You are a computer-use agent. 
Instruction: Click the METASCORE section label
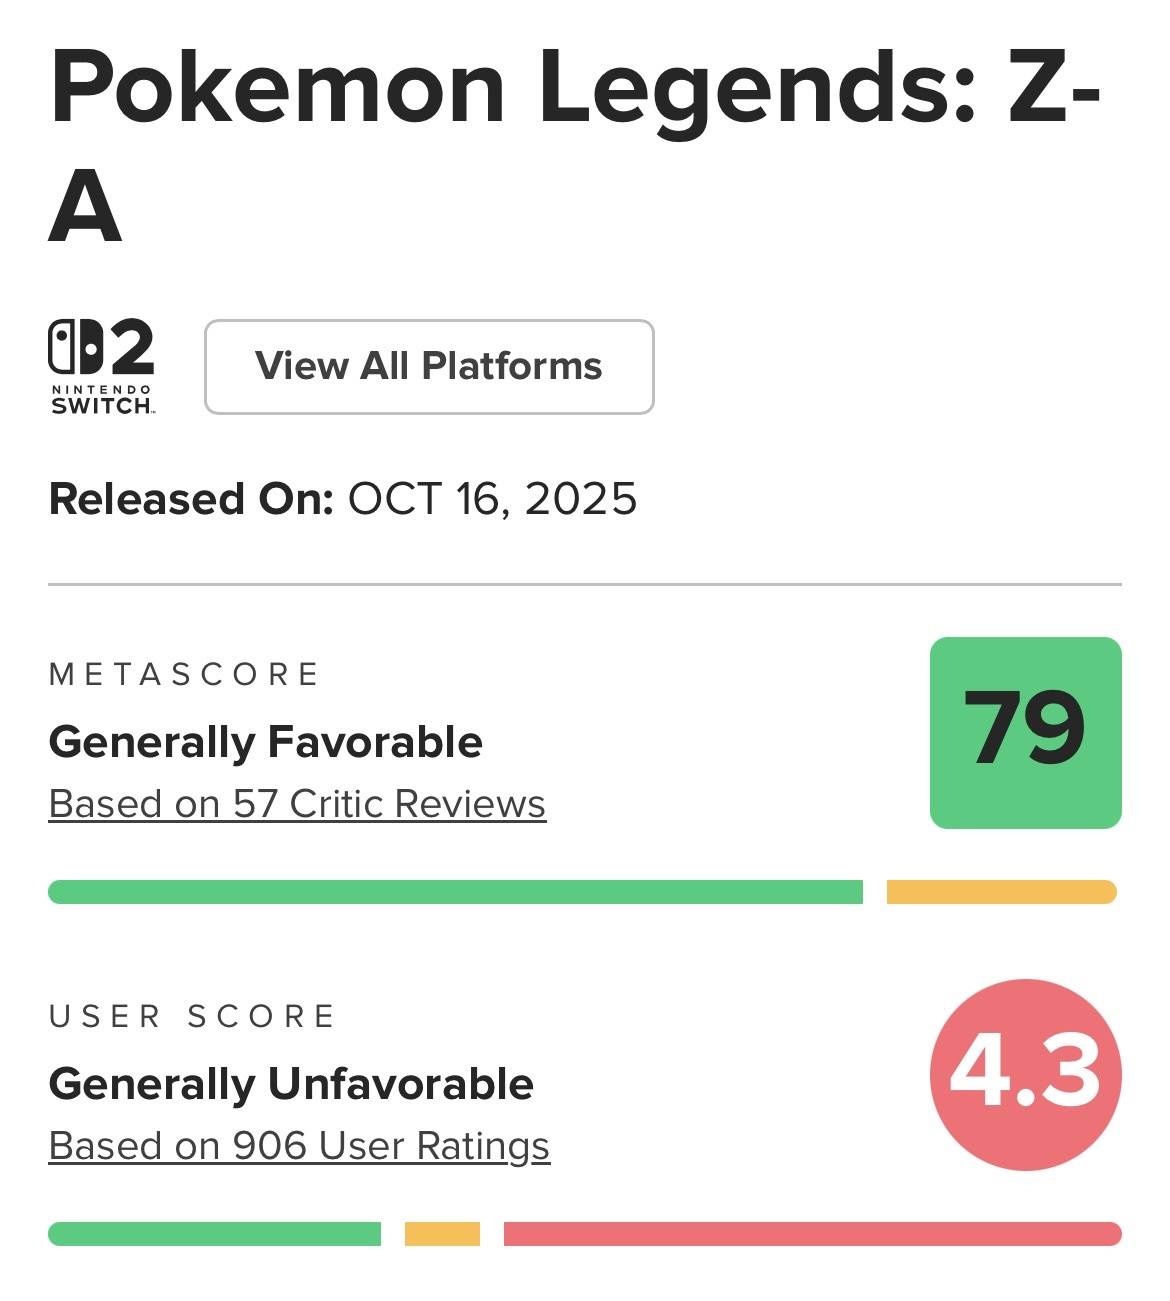[x=184, y=675]
